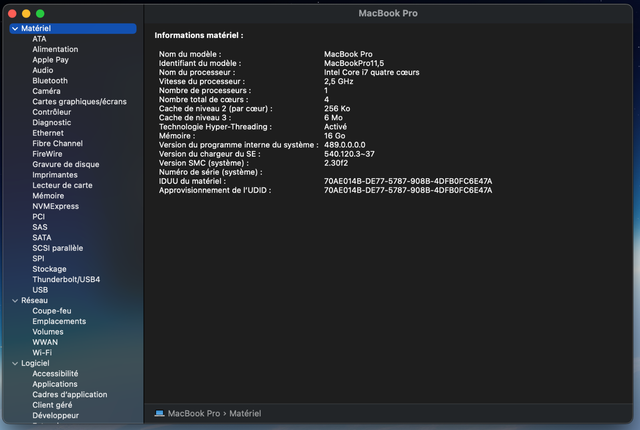Collapse the Matériel section chevron

pyautogui.click(x=15, y=29)
